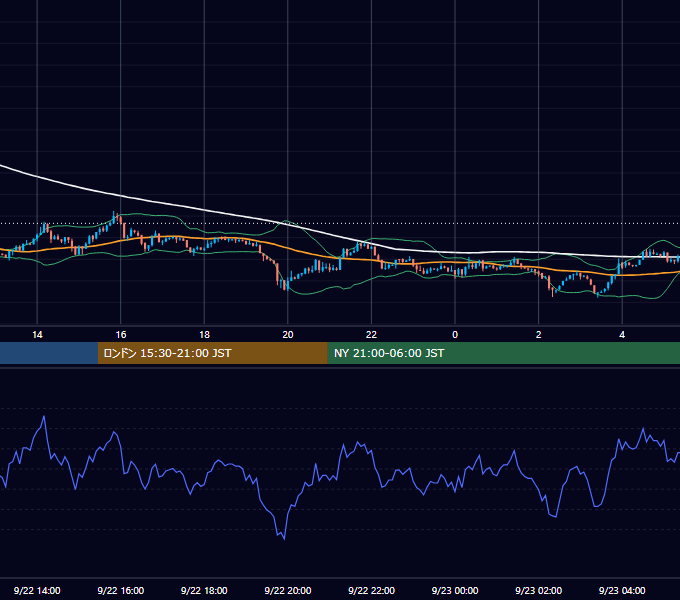The image size is (680, 600).
Task: Click the 22 hour label on price chart axis
Action: tap(371, 335)
